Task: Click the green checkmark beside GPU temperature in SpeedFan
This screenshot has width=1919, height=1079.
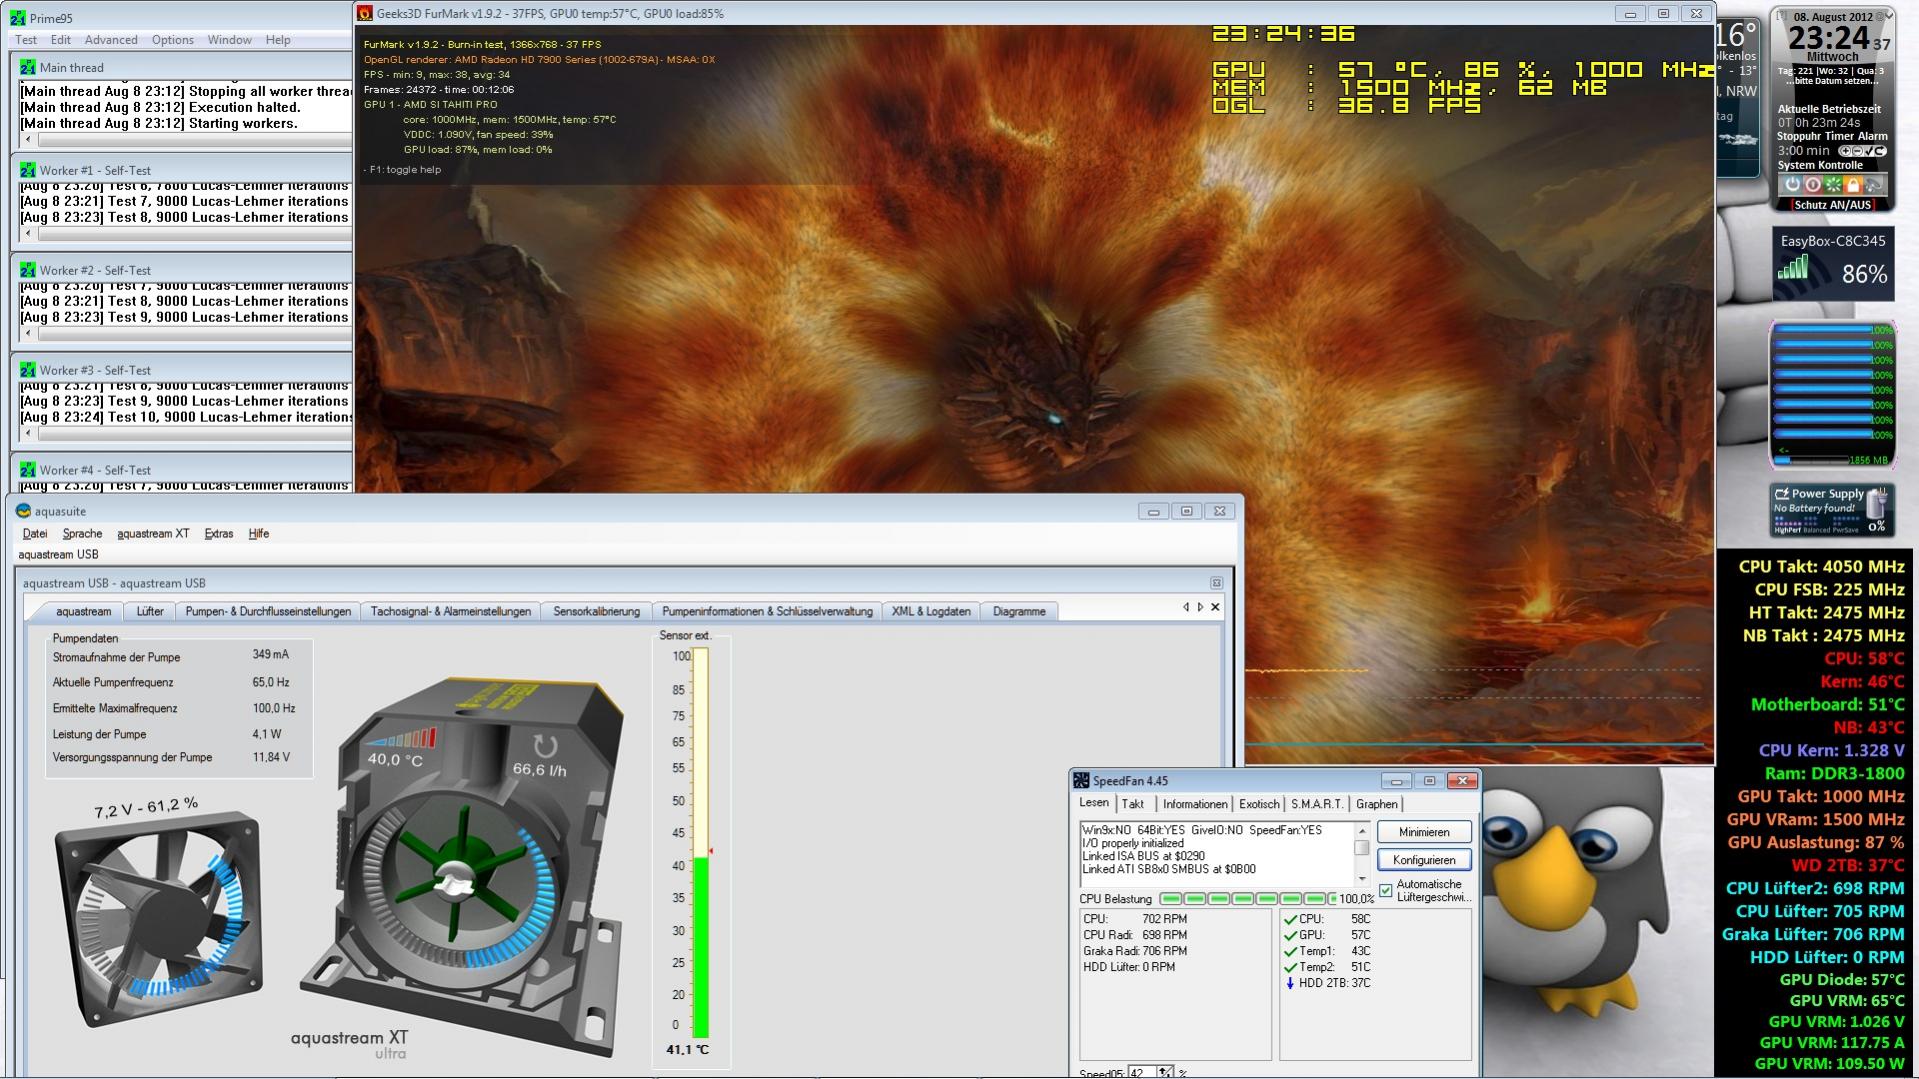Action: [x=1290, y=935]
